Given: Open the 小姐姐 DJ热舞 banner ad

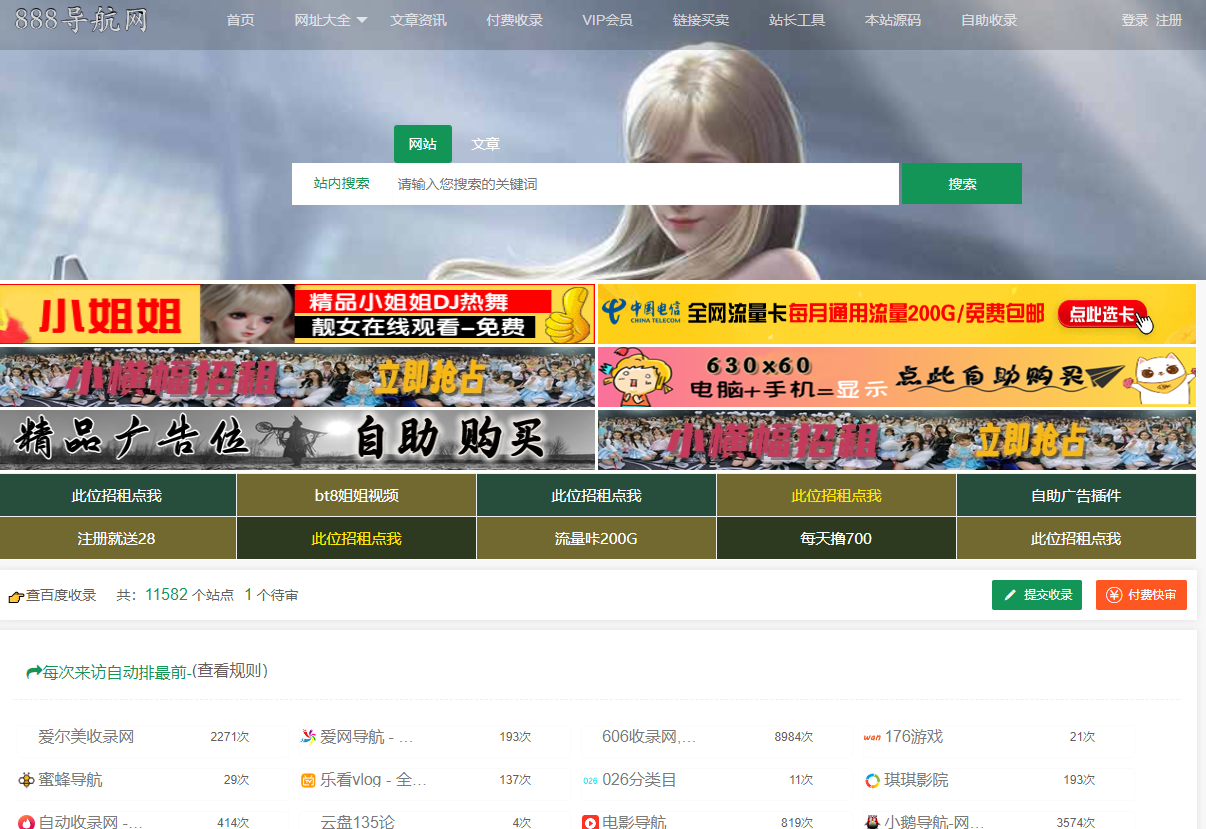Looking at the screenshot, I should coord(297,314).
